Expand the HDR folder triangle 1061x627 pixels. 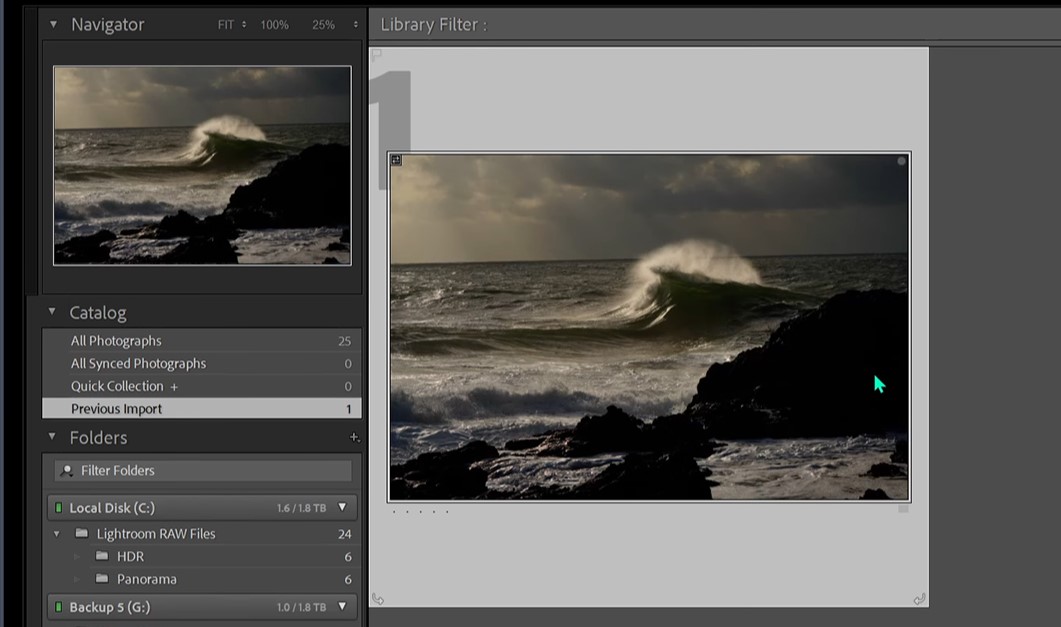point(76,557)
